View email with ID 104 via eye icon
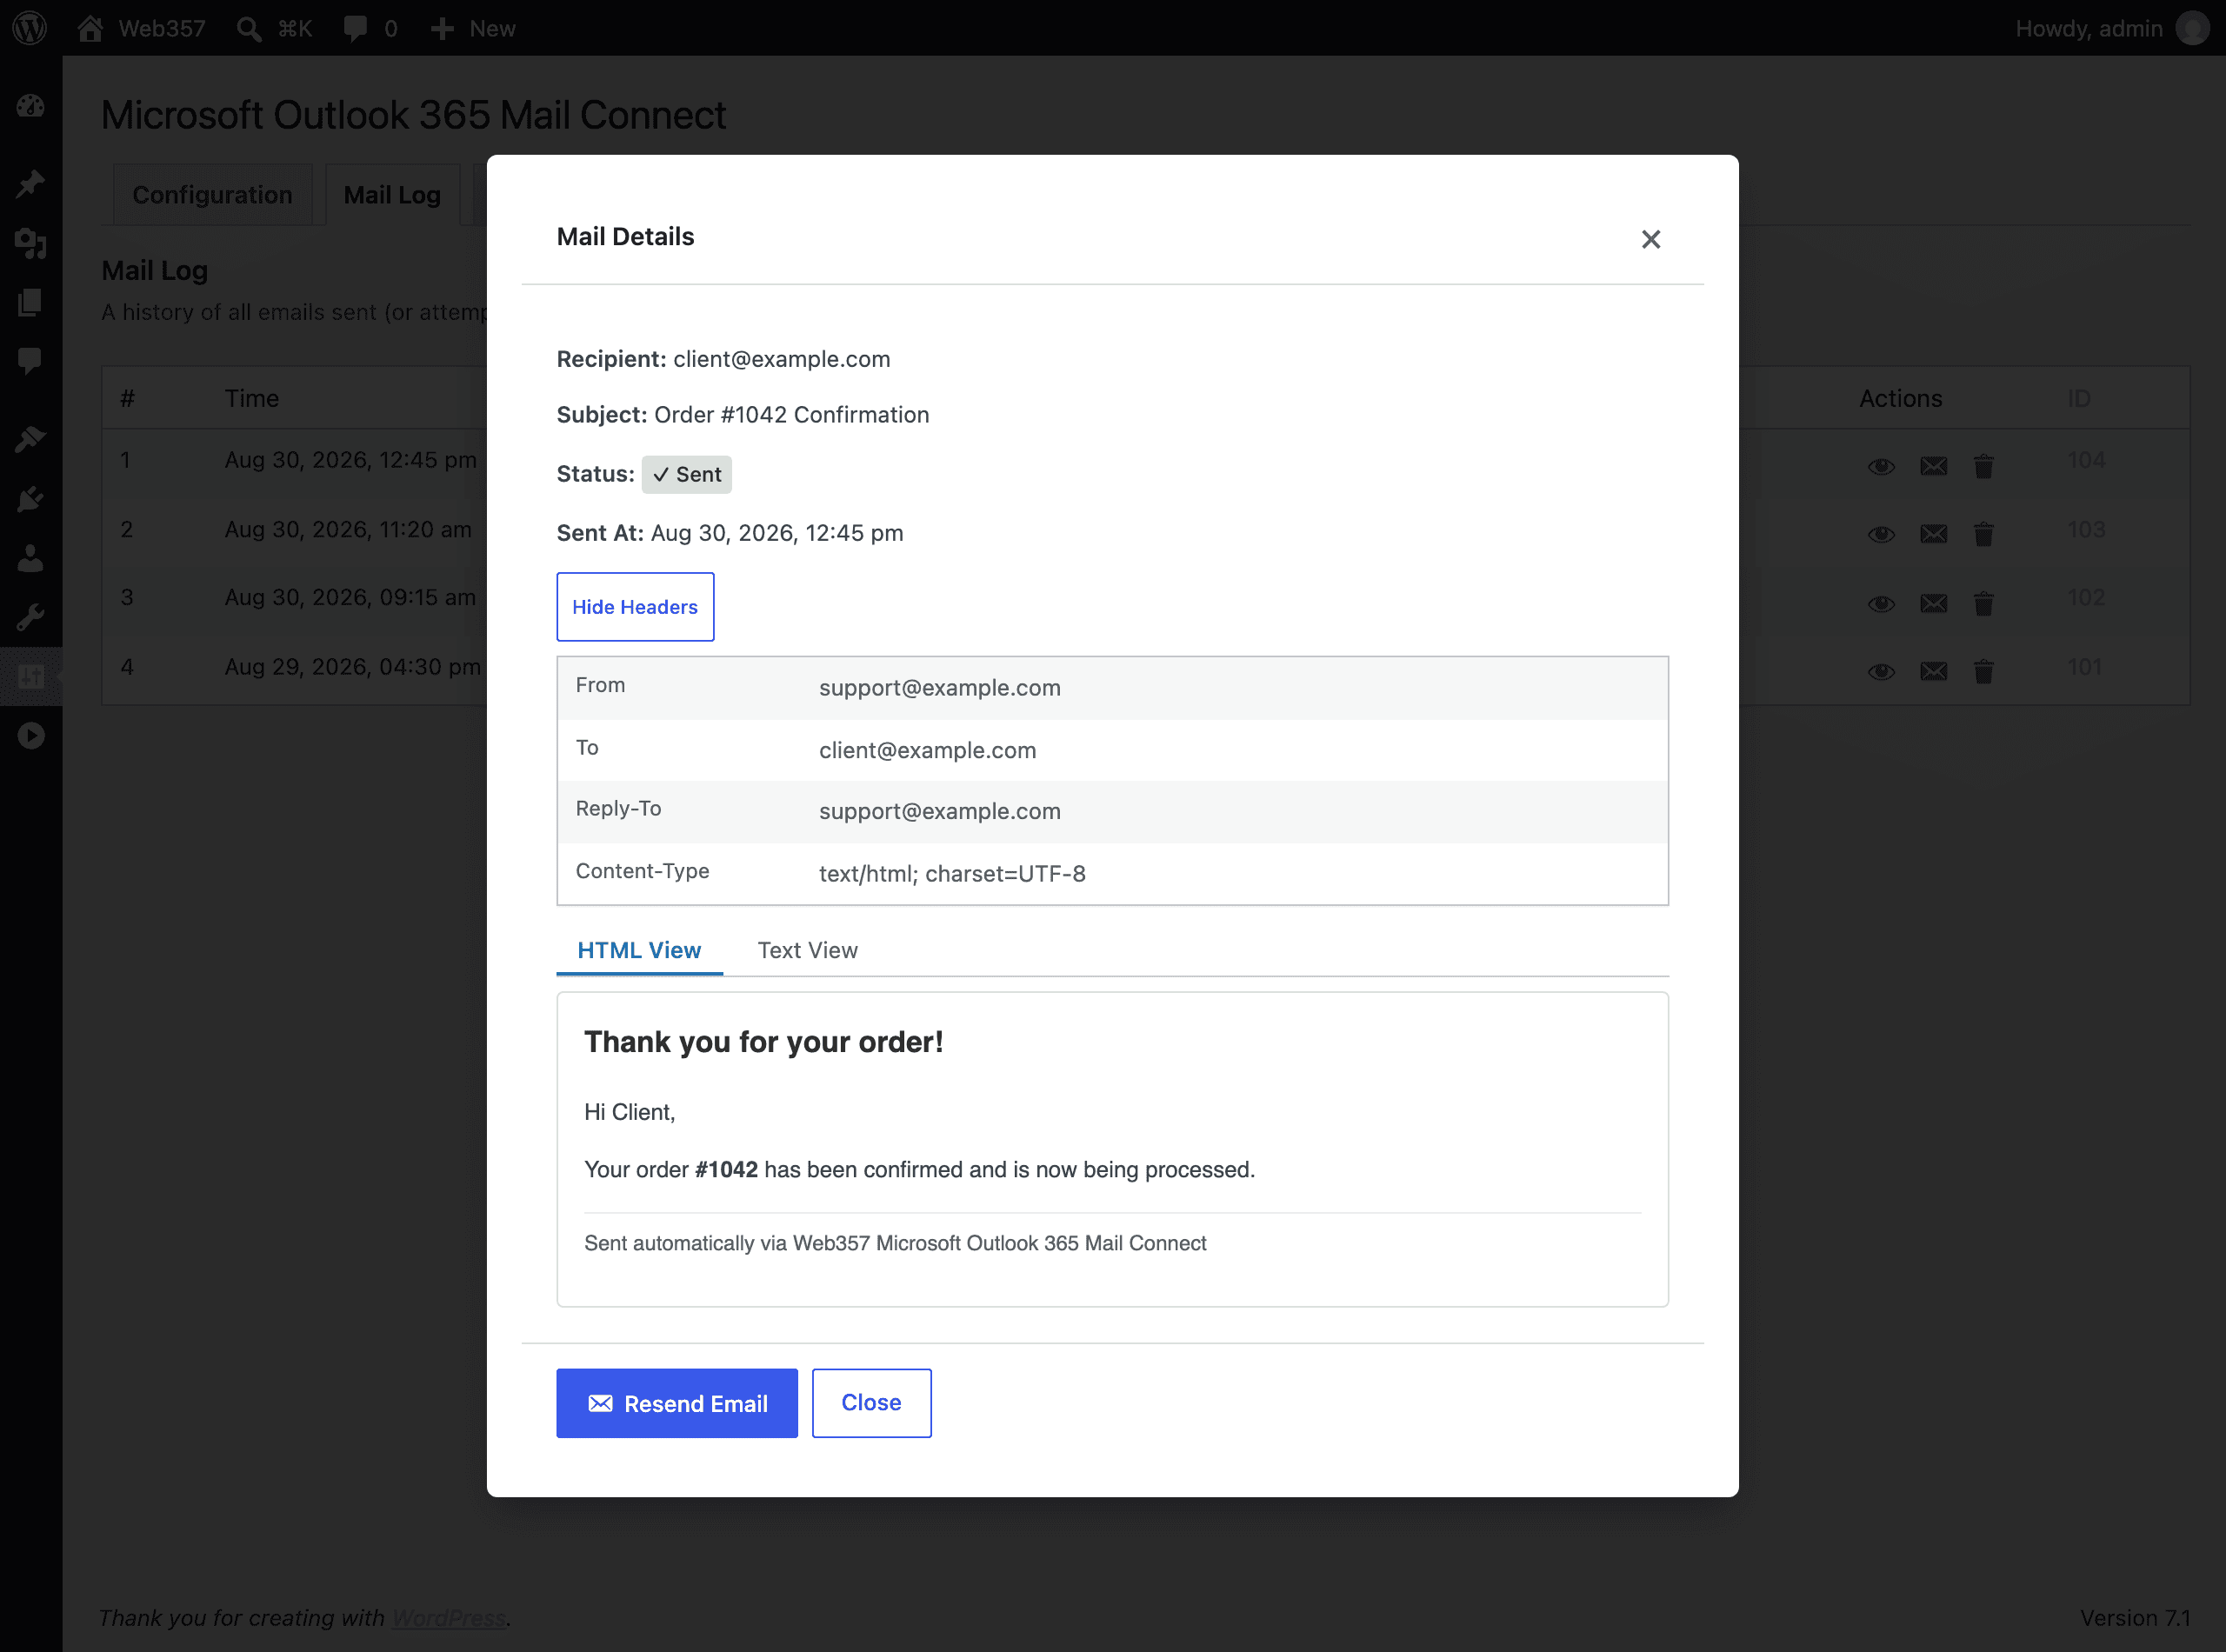Image resolution: width=2226 pixels, height=1652 pixels. coord(1881,466)
